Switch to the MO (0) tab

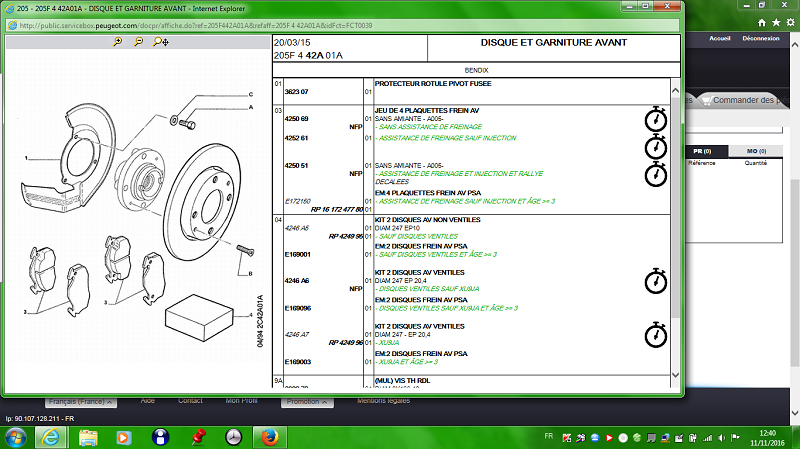coord(756,151)
